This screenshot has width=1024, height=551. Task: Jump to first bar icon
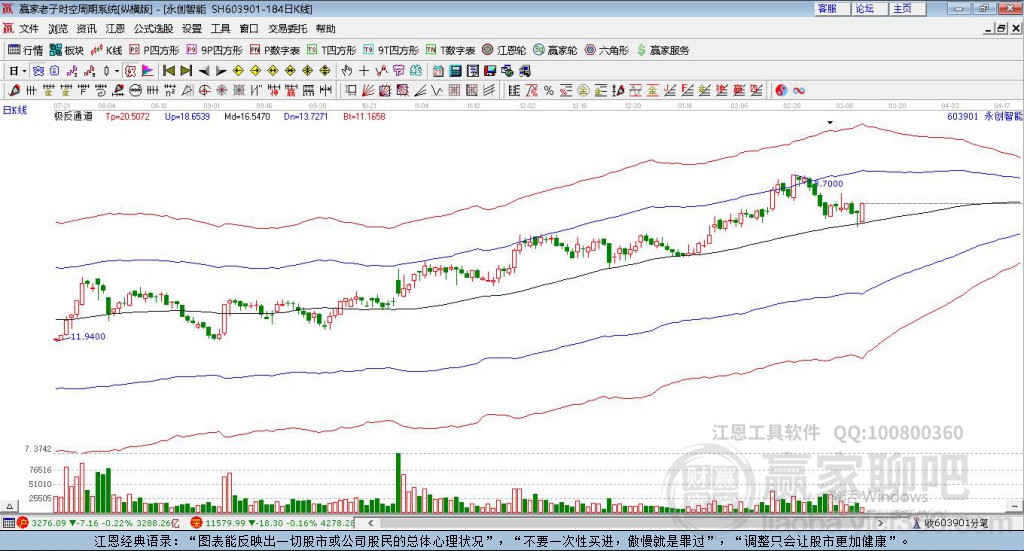tap(169, 71)
